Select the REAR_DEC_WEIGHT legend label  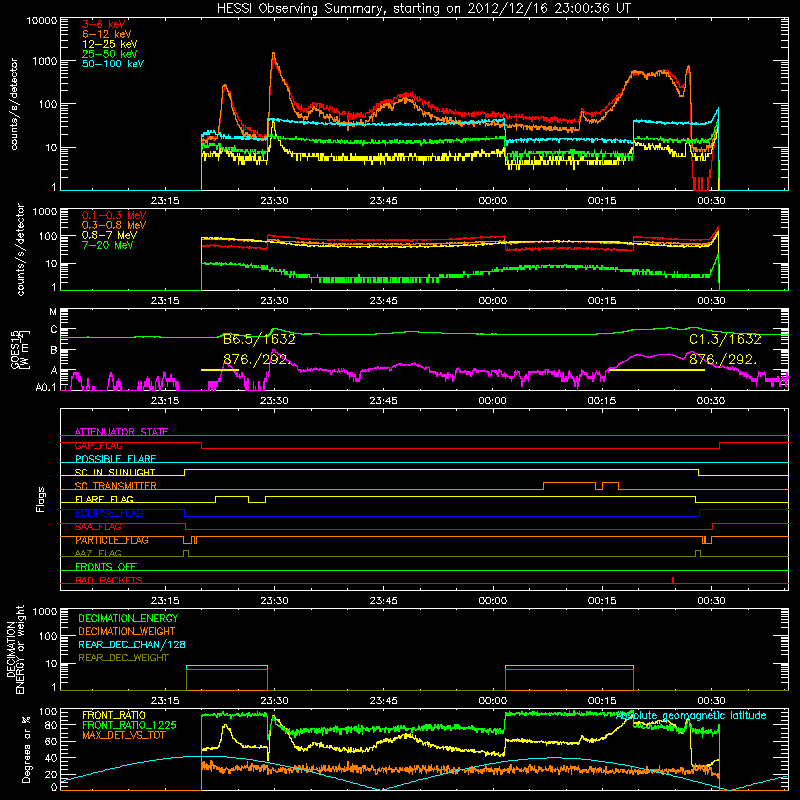123,658
